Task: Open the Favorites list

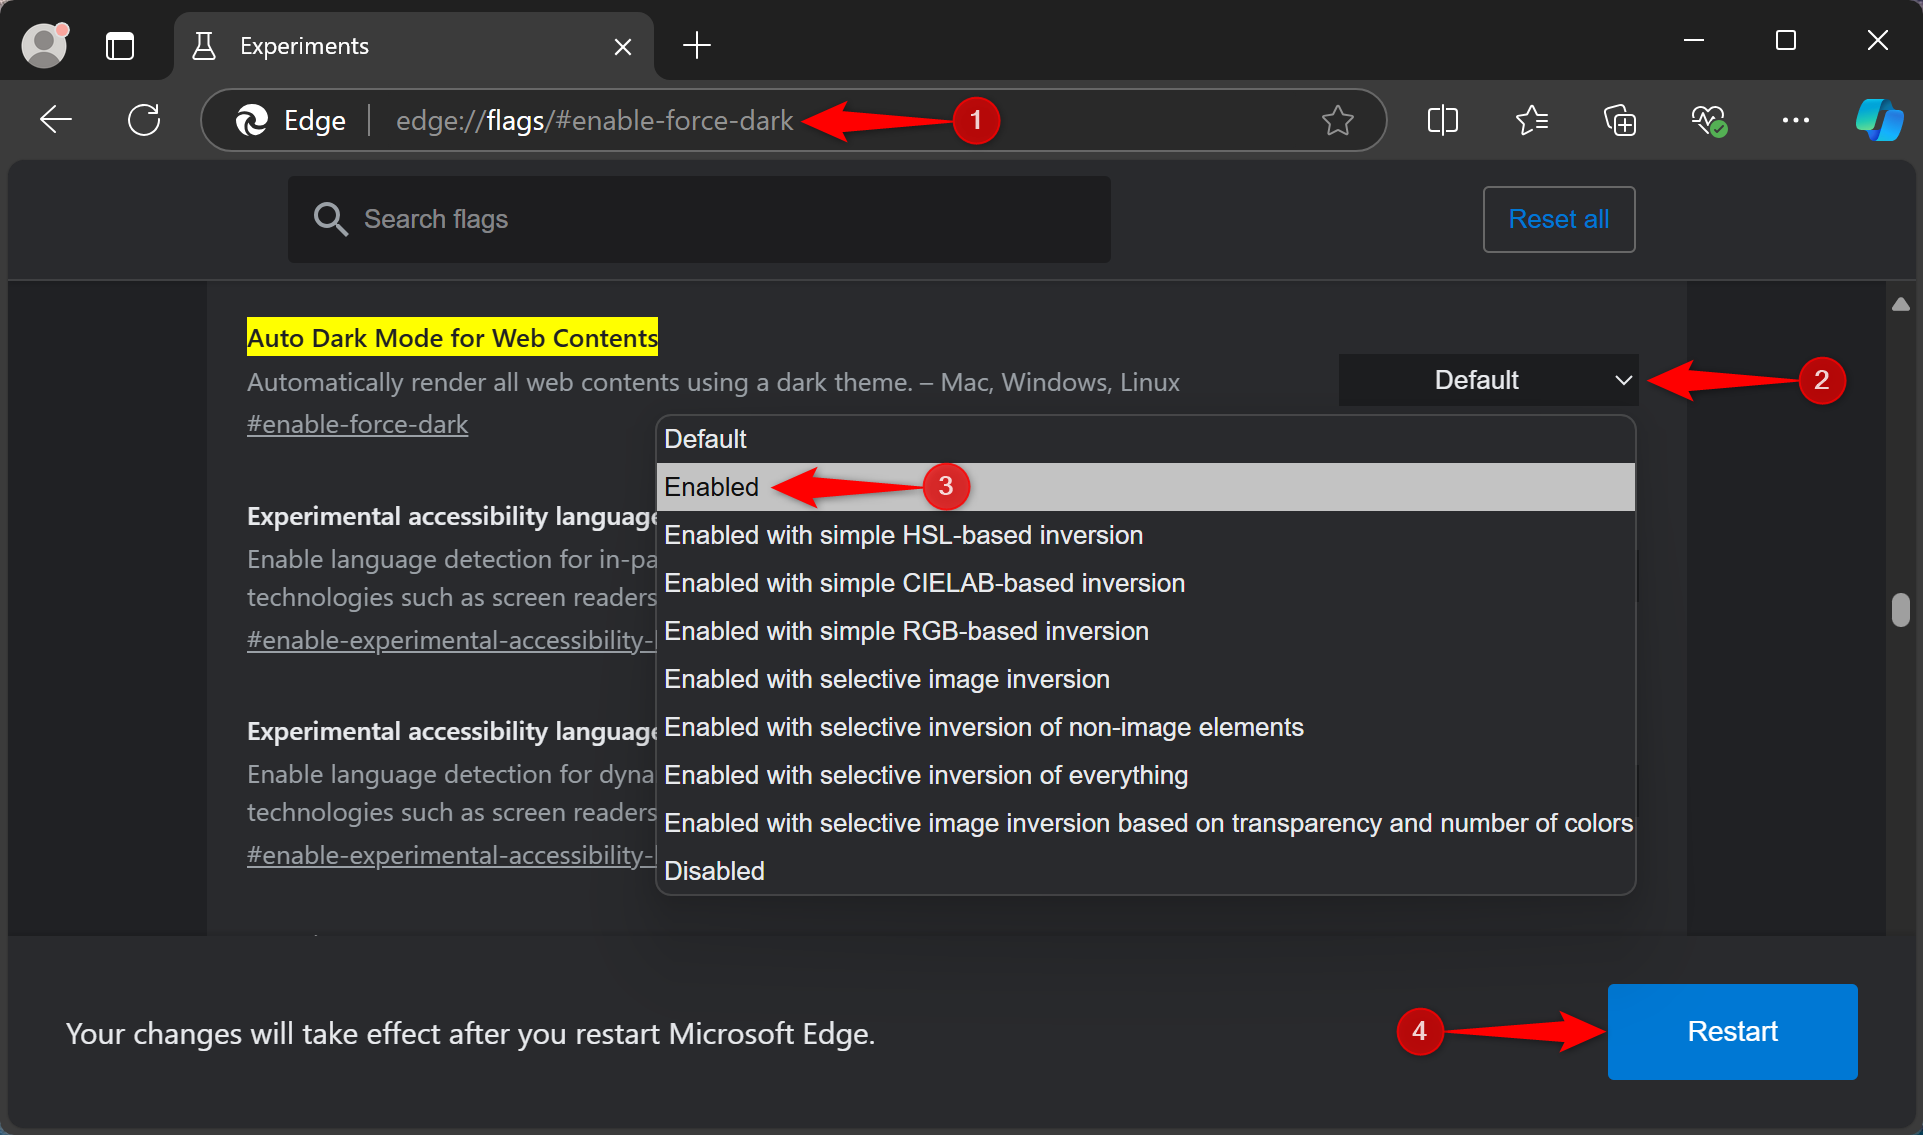Action: (1532, 120)
